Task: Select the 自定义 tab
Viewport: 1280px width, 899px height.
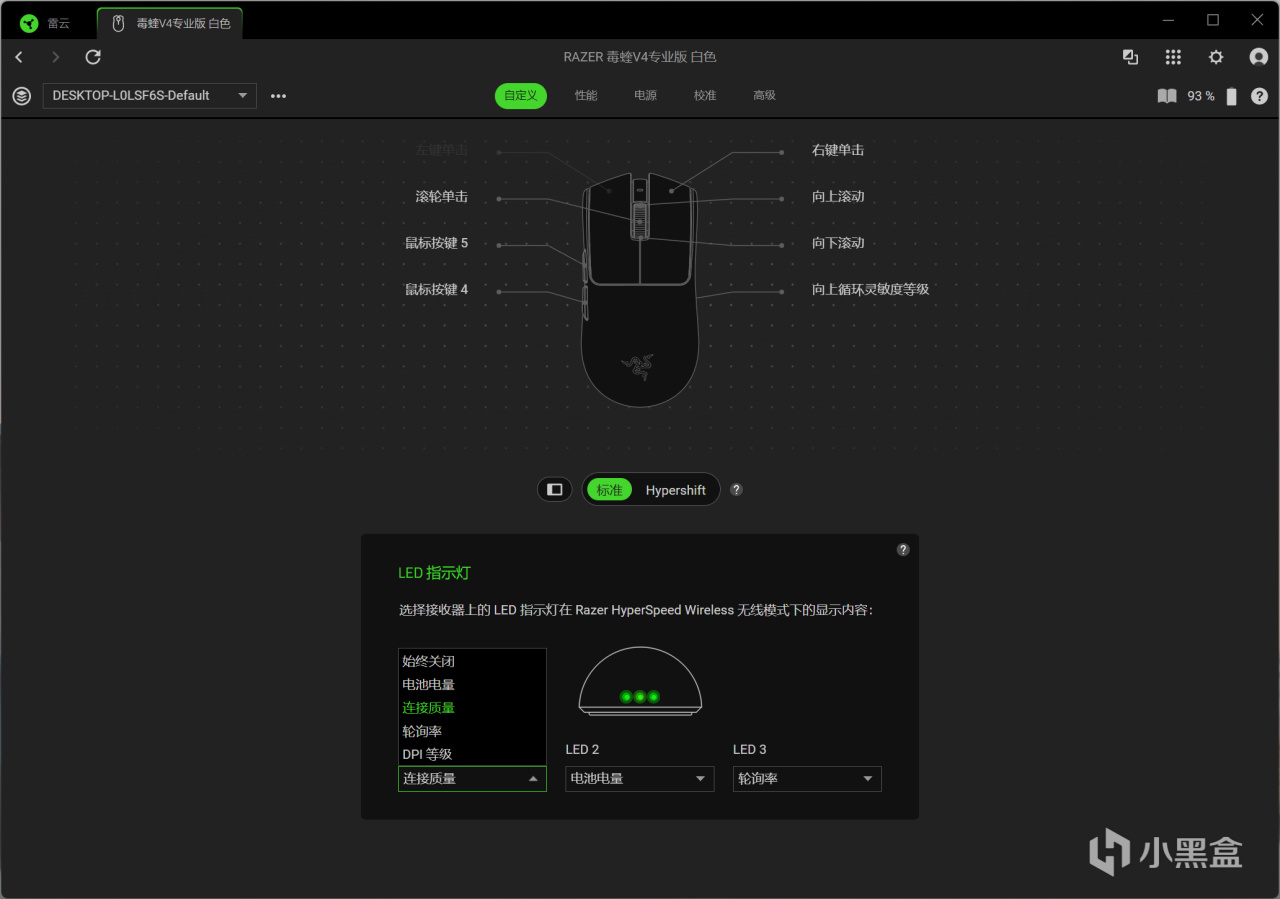Action: [x=521, y=96]
